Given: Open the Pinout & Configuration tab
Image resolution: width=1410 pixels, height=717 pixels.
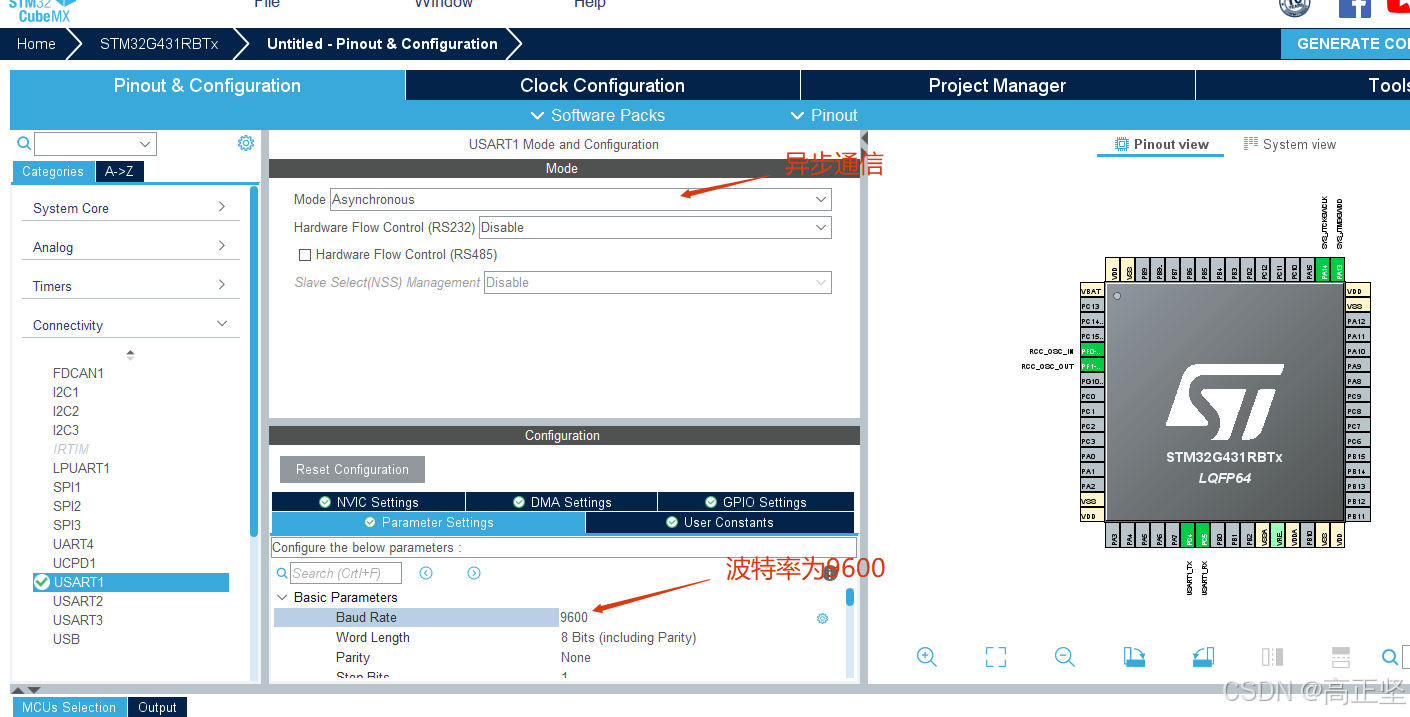Looking at the screenshot, I should [x=207, y=86].
